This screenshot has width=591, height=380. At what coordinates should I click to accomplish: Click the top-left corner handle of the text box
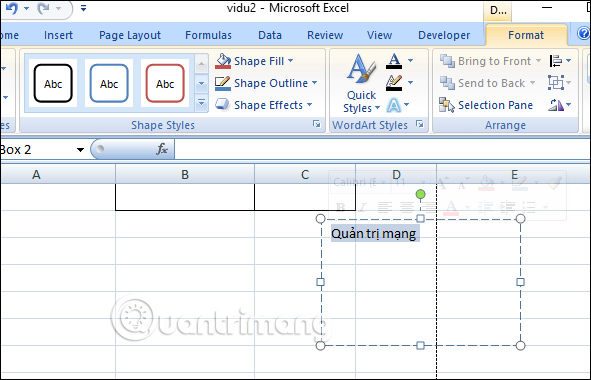pos(320,219)
